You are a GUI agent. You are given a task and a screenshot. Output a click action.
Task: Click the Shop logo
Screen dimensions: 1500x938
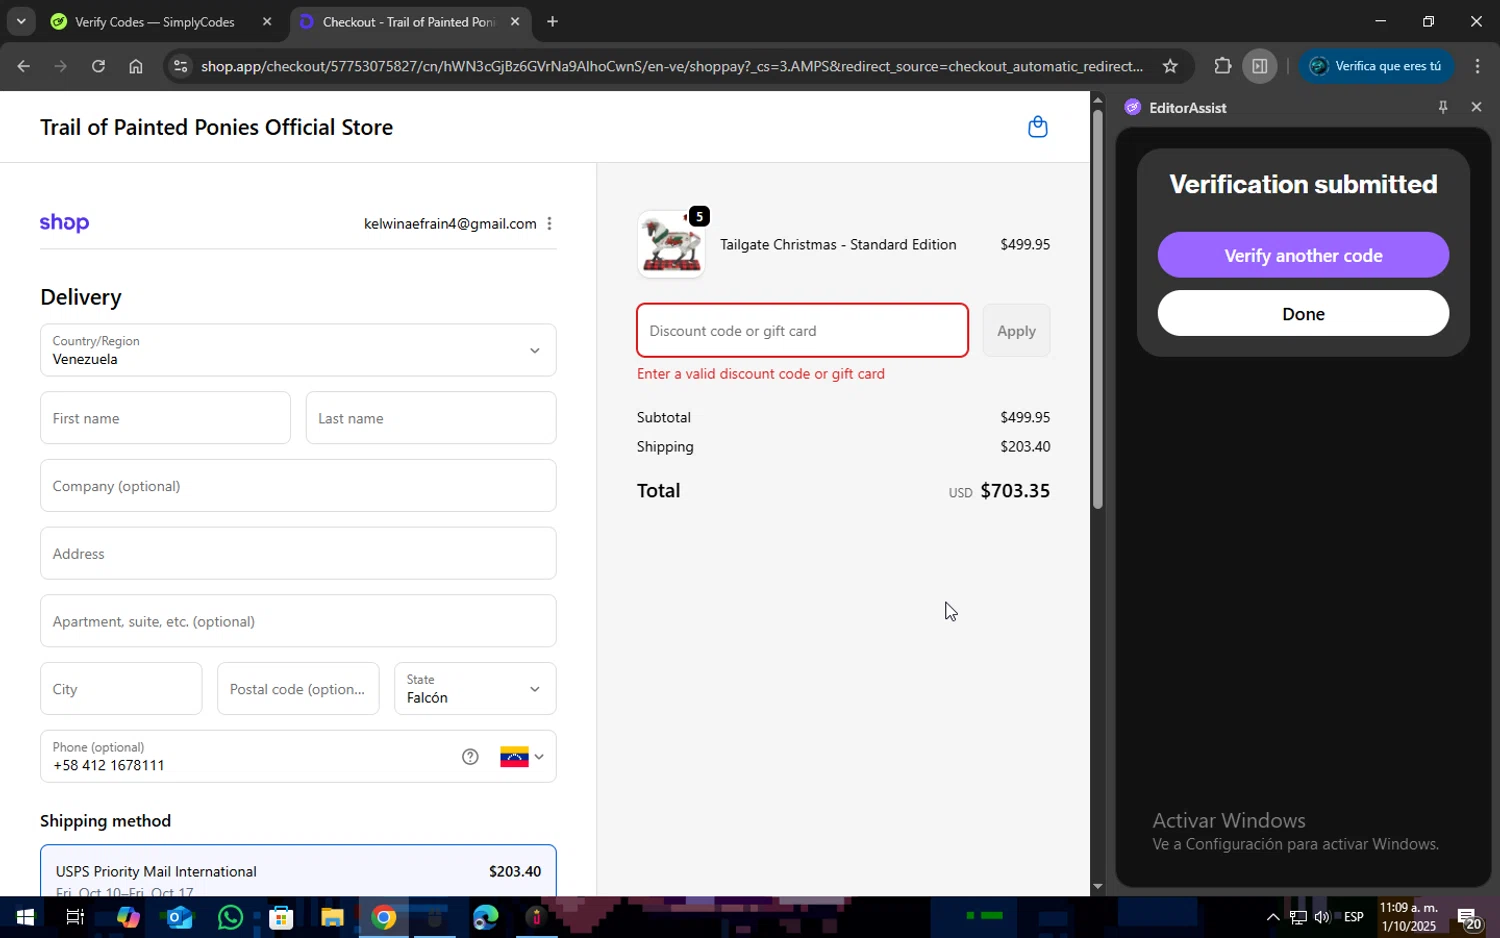[x=64, y=223]
